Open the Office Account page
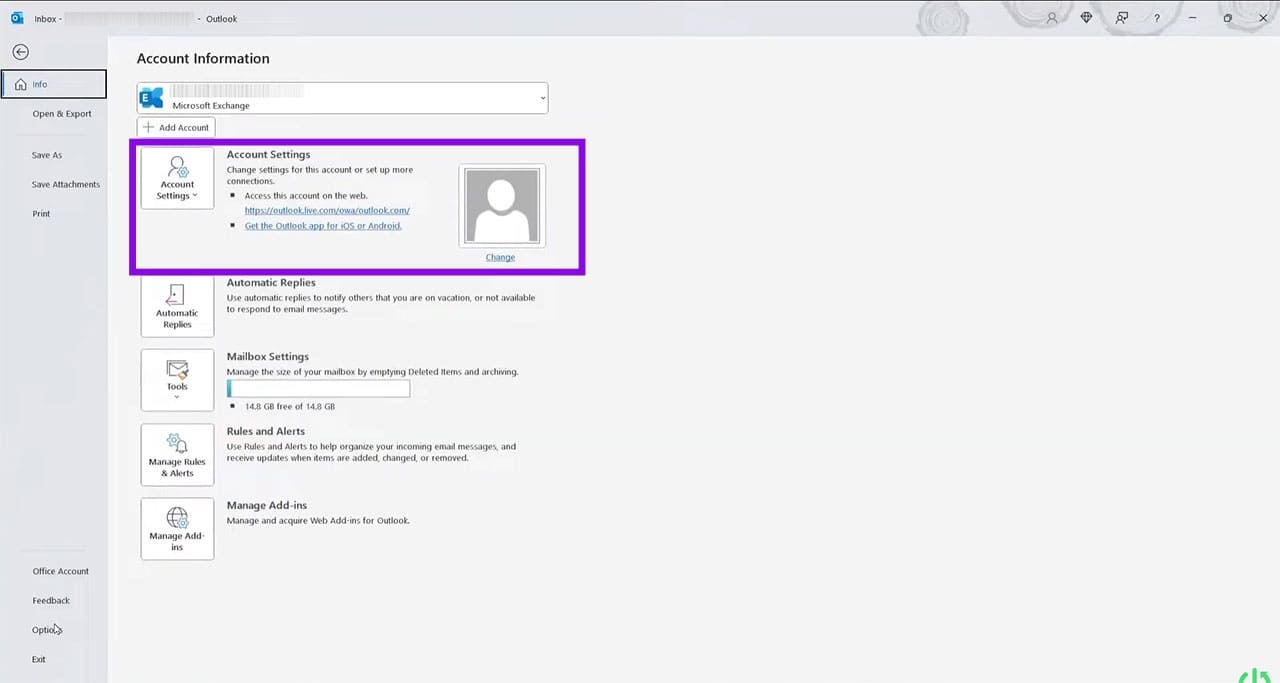 pos(61,571)
